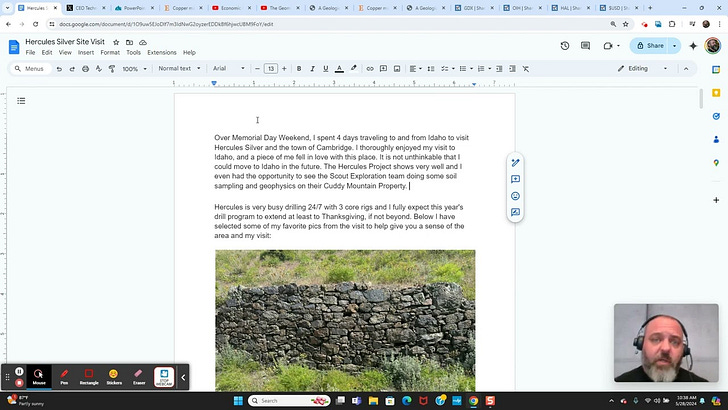This screenshot has width=728, height=410.
Task: Run spelling and grammar check icon
Action: tap(98, 69)
